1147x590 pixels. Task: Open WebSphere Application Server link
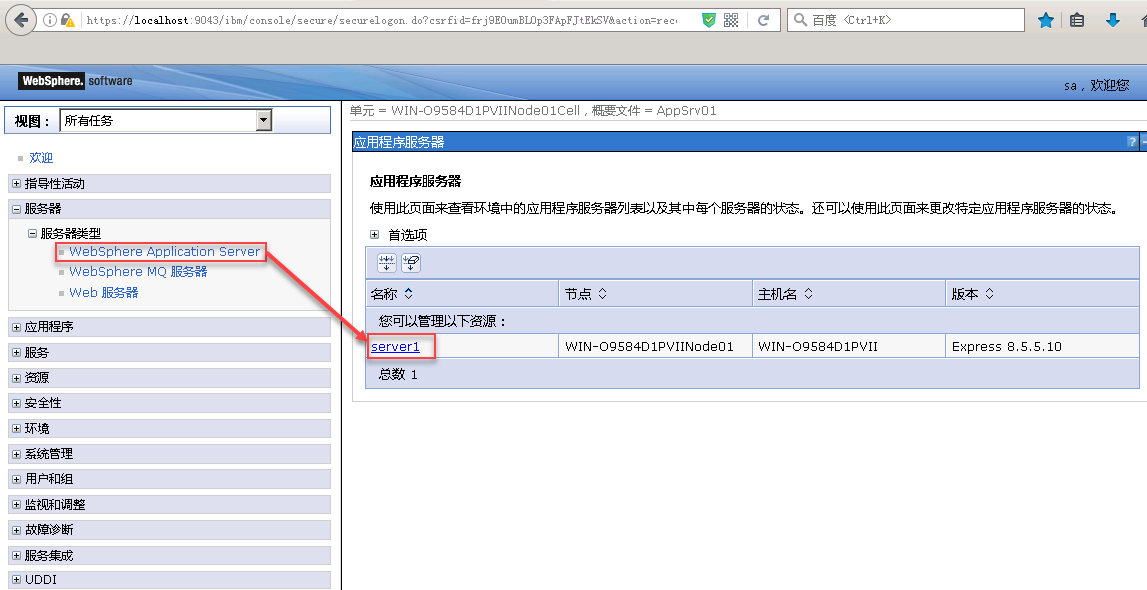click(165, 251)
